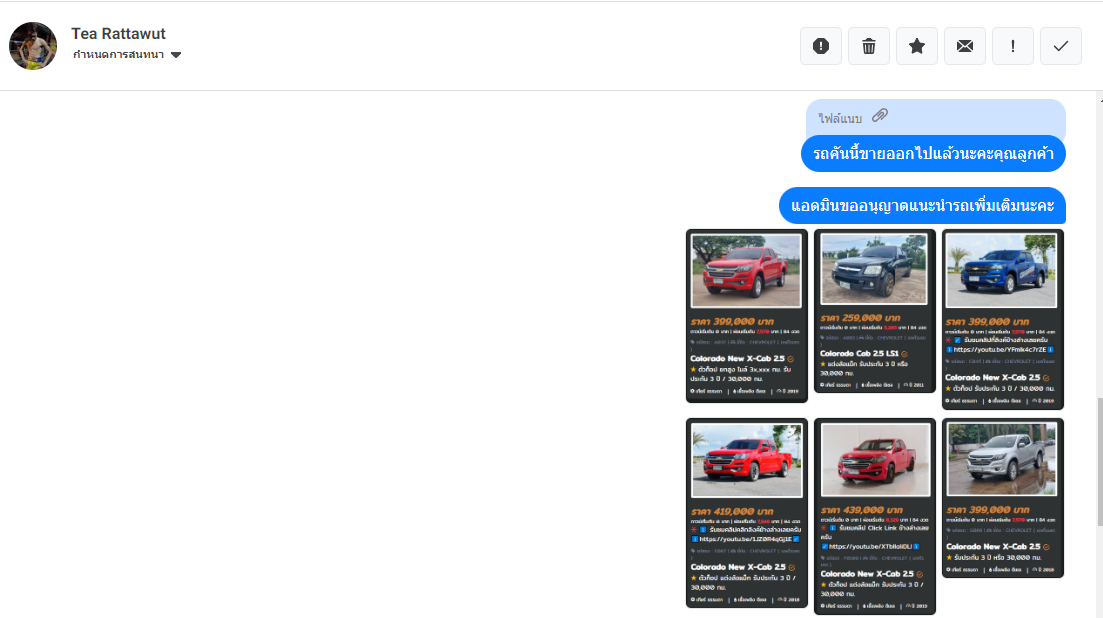Select the รถคันนี้ขายออกไปแล้วนะคะคุณลูกค้า message bubble

click(933, 153)
